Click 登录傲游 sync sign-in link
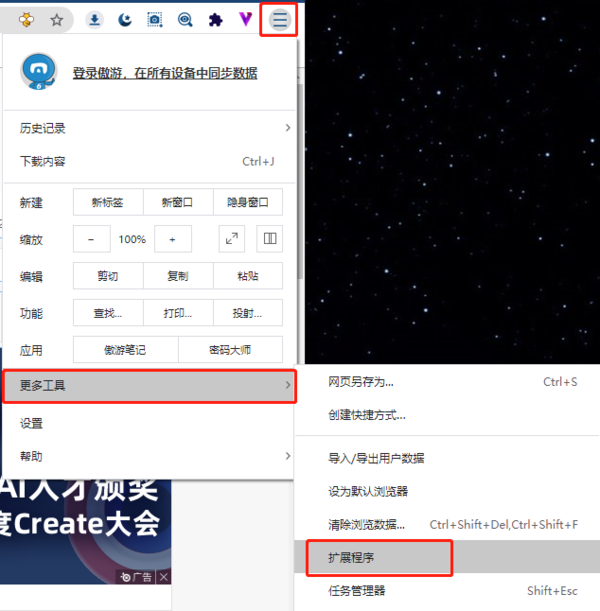Screen dimensions: 600x611 (x=165, y=73)
